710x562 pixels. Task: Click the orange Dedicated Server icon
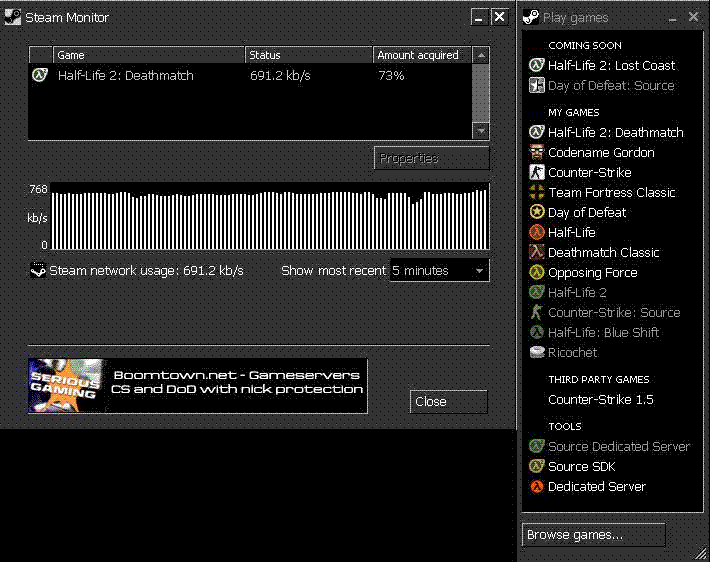(x=537, y=486)
